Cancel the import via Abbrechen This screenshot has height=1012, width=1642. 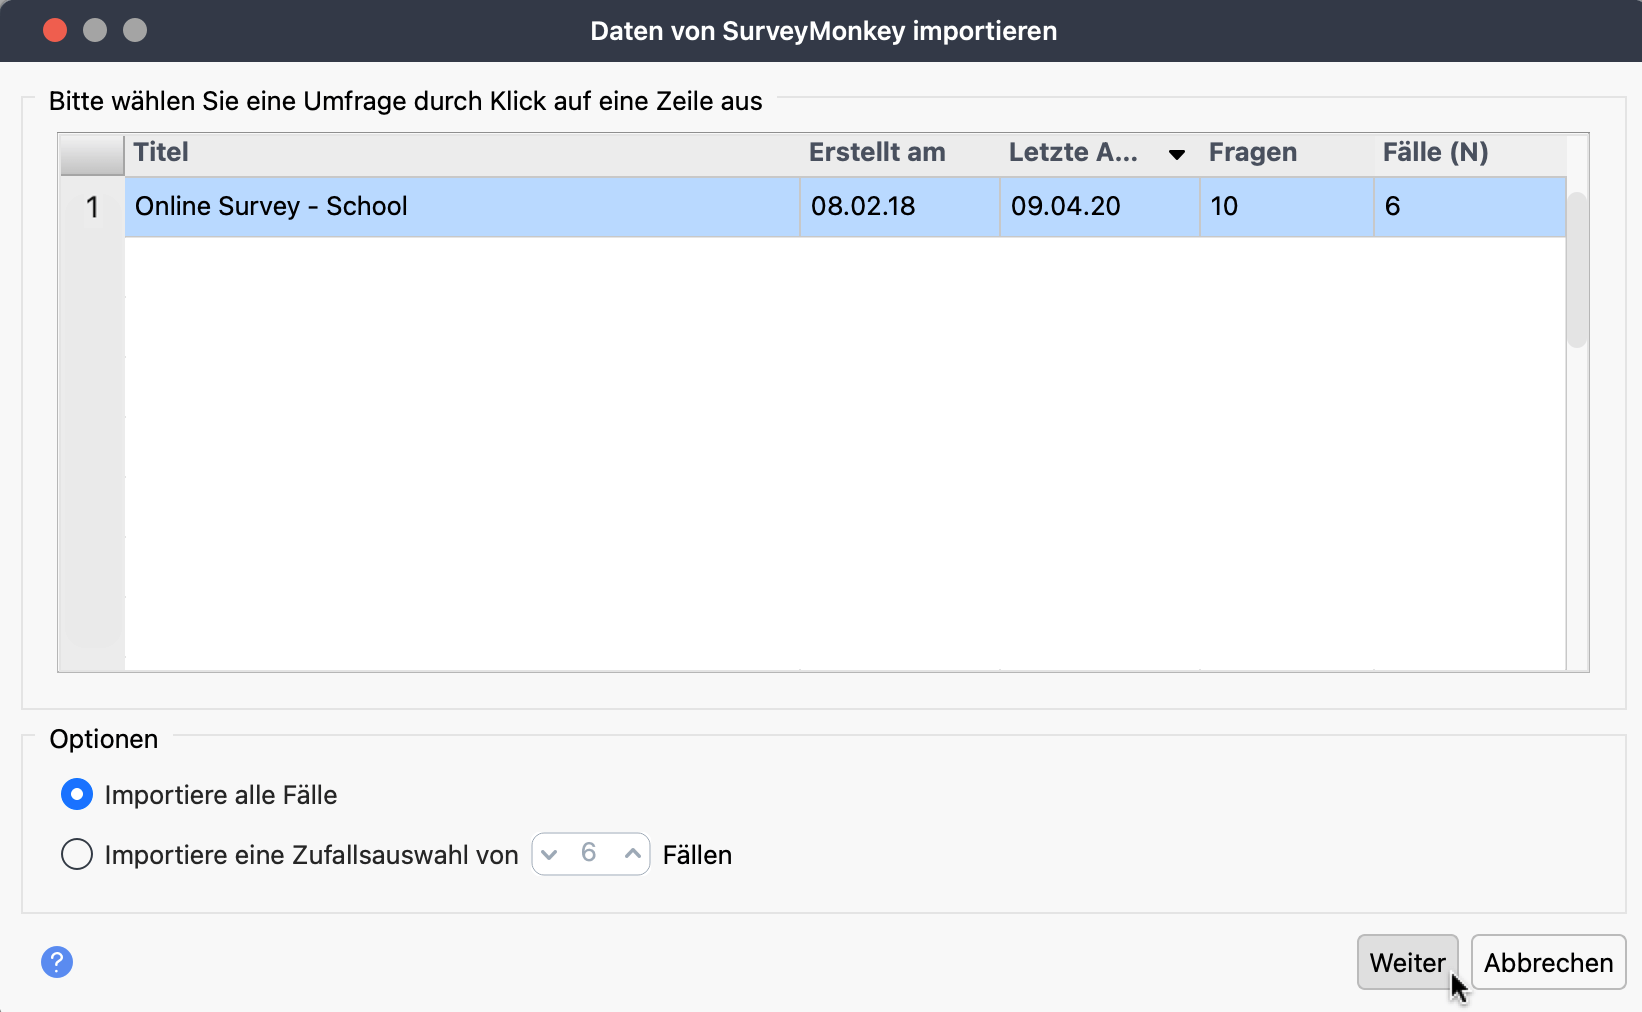[x=1548, y=962]
